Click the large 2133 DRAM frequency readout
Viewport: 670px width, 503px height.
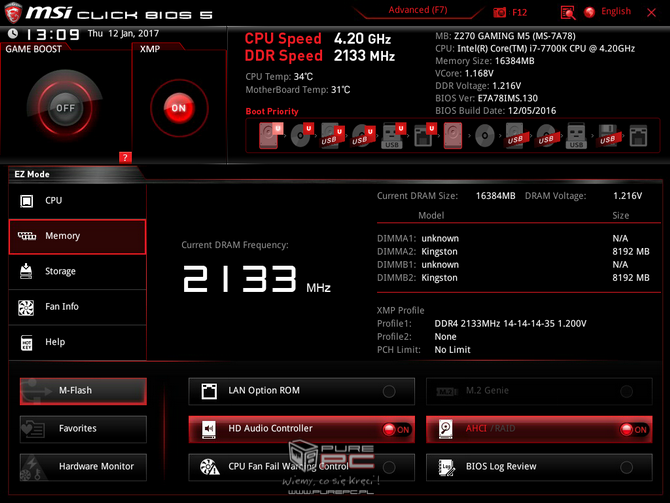point(239,279)
